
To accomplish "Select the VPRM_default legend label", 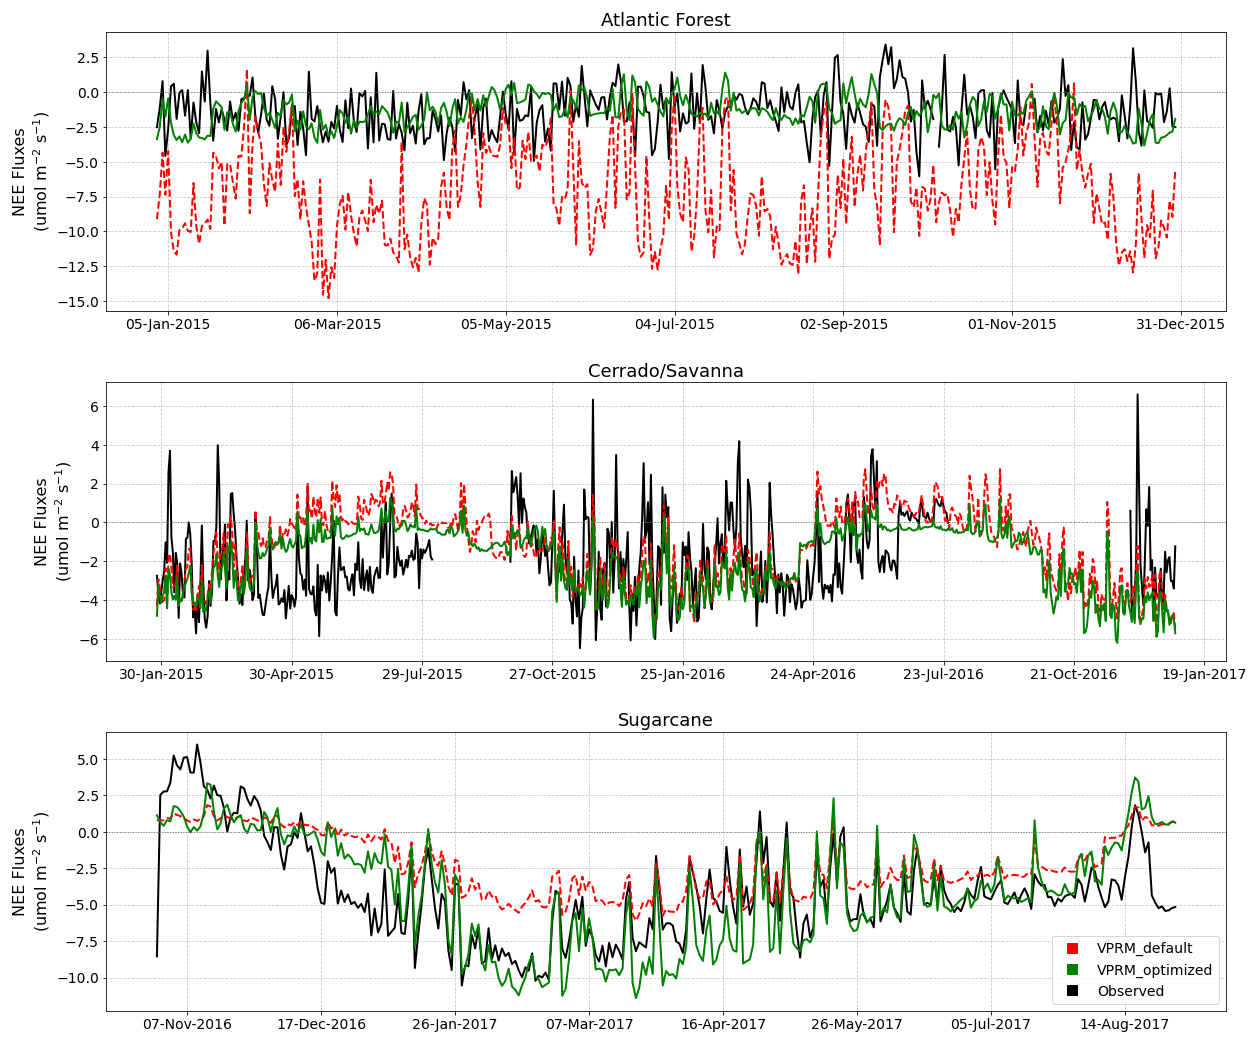I will pos(1144,948).
